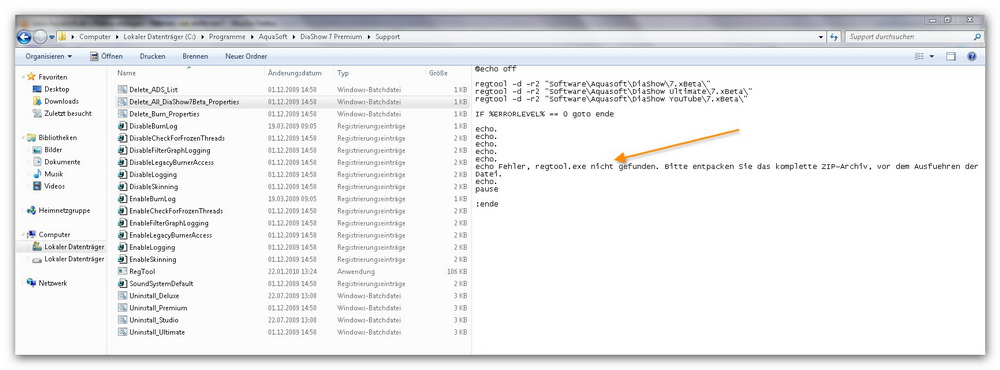1000x370 pixels.
Task: Select Netzwerk in the navigation pane
Action: point(52,283)
